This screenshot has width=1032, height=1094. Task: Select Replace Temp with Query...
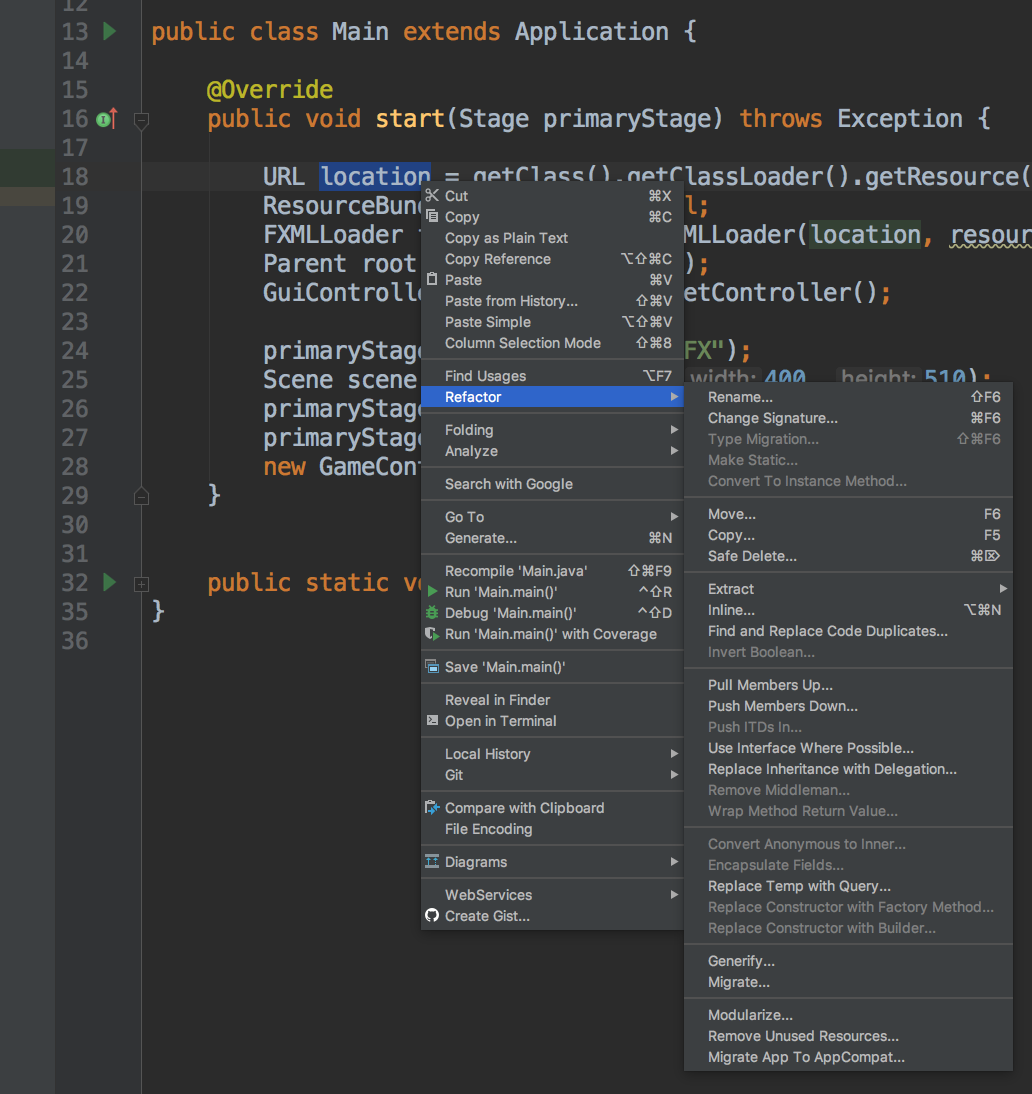click(848, 885)
